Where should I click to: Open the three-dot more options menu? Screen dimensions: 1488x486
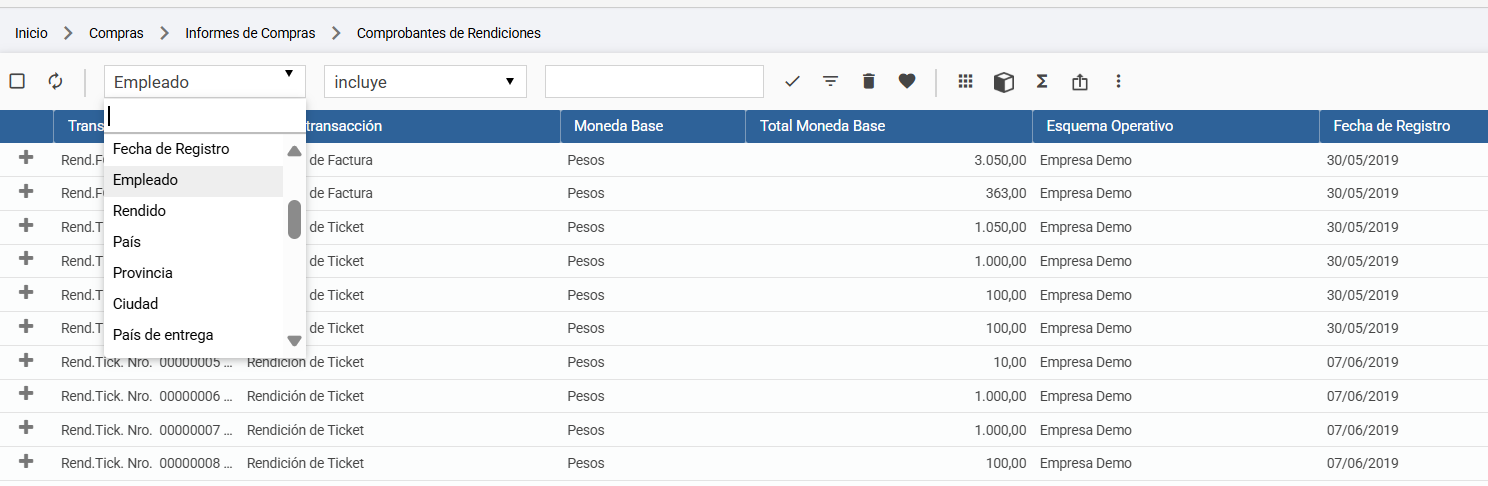[x=1118, y=82]
